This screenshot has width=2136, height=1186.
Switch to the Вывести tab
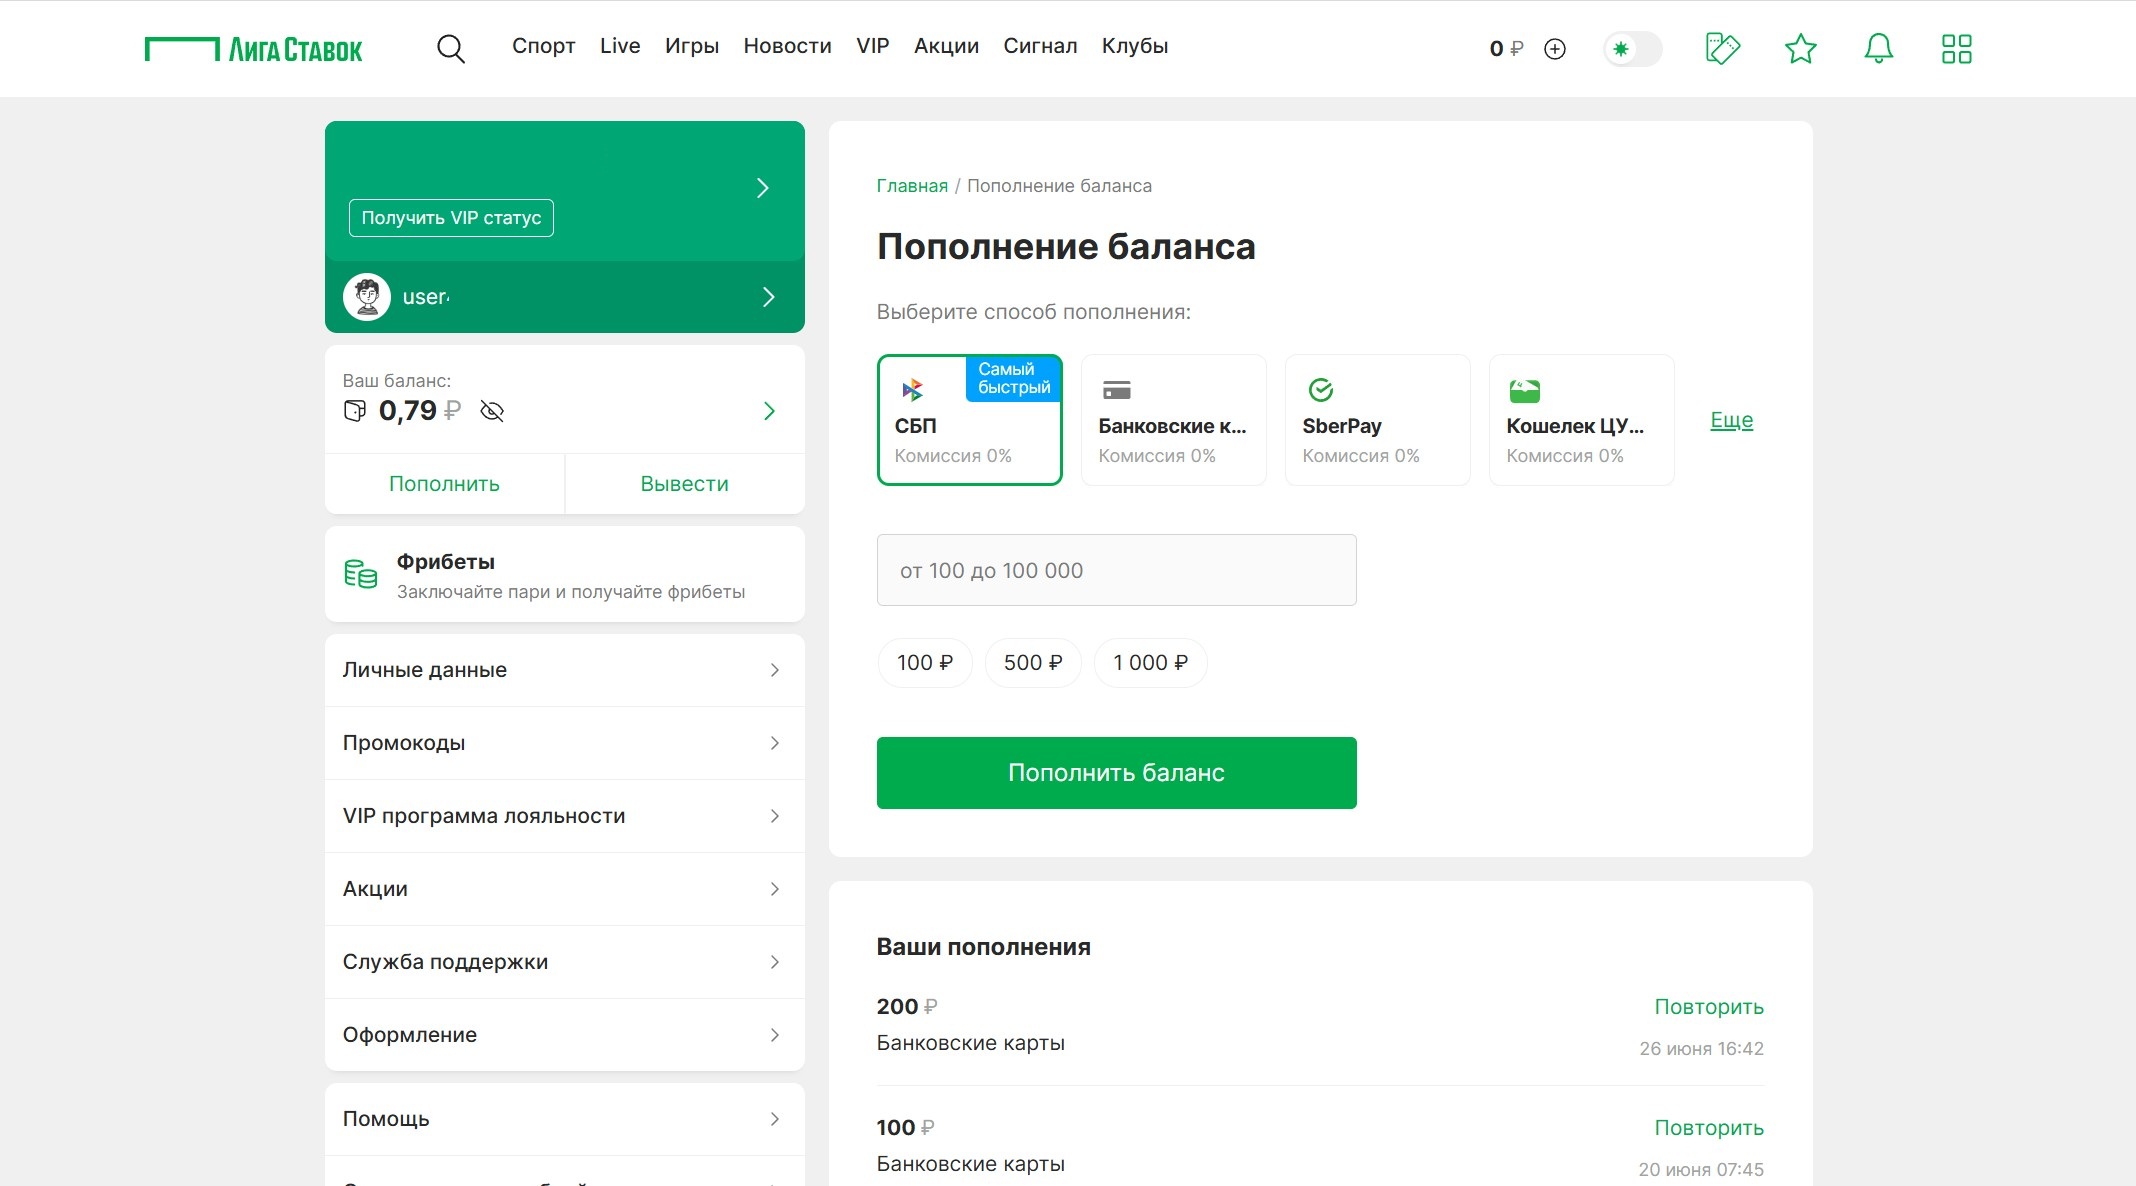[684, 483]
